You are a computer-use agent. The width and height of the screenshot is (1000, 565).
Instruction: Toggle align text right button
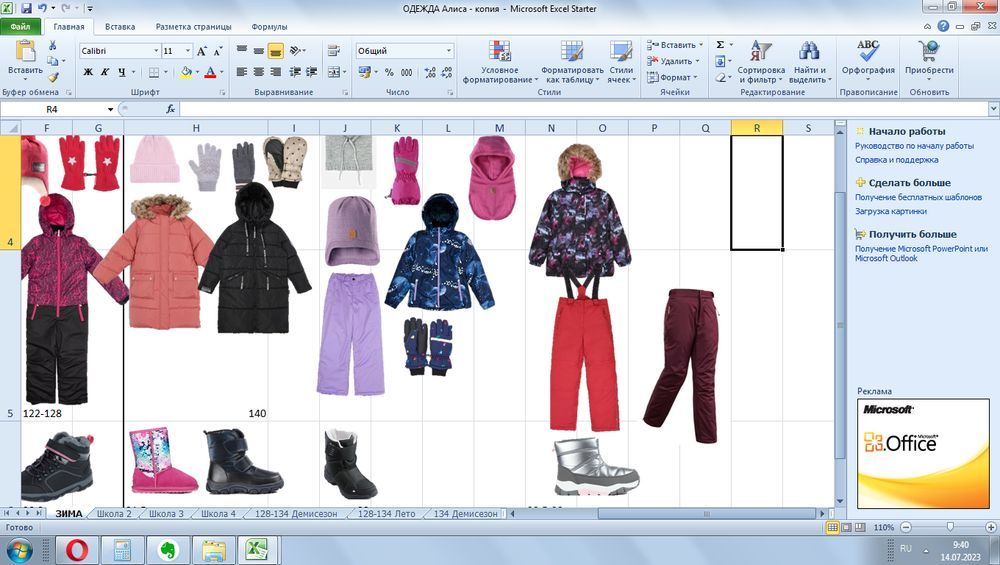click(x=276, y=72)
